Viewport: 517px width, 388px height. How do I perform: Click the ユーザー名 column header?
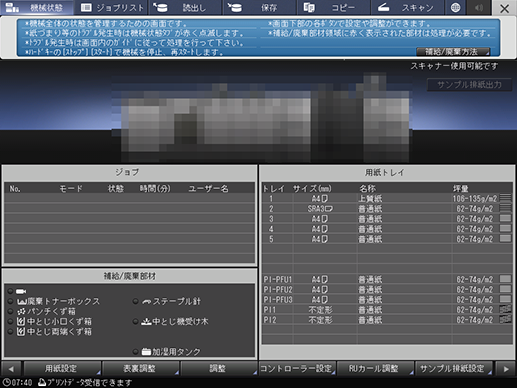[208, 189]
